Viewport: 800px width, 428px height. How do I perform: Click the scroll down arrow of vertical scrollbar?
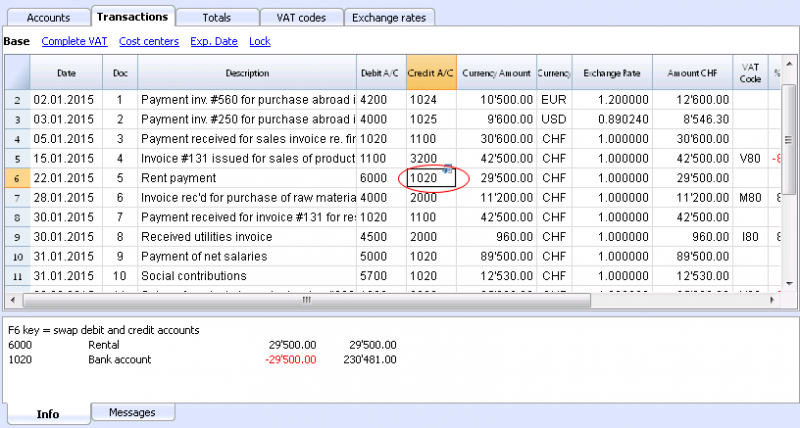tap(789, 284)
